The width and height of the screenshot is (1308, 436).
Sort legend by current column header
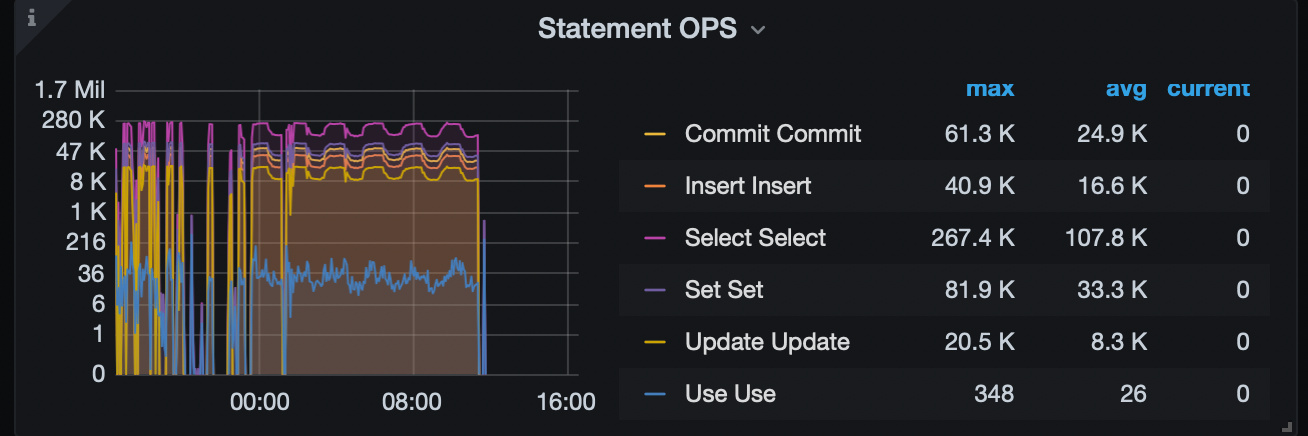(1208, 89)
